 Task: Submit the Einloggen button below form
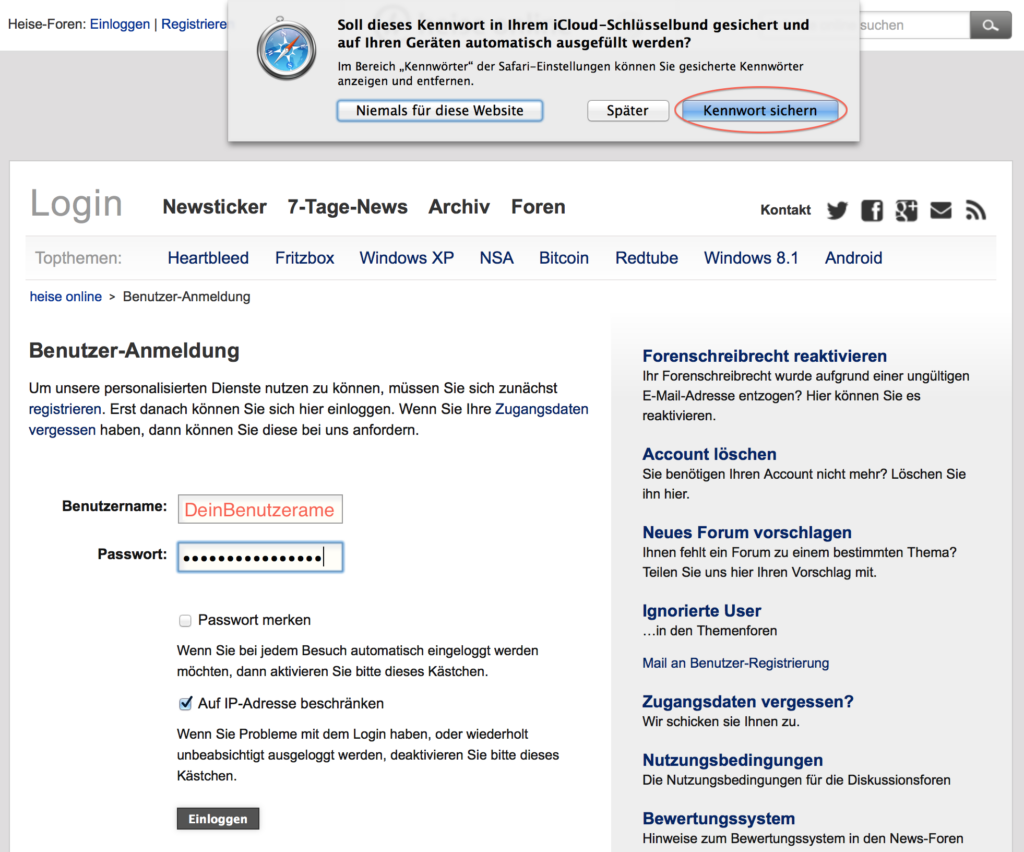pyautogui.click(x=218, y=819)
